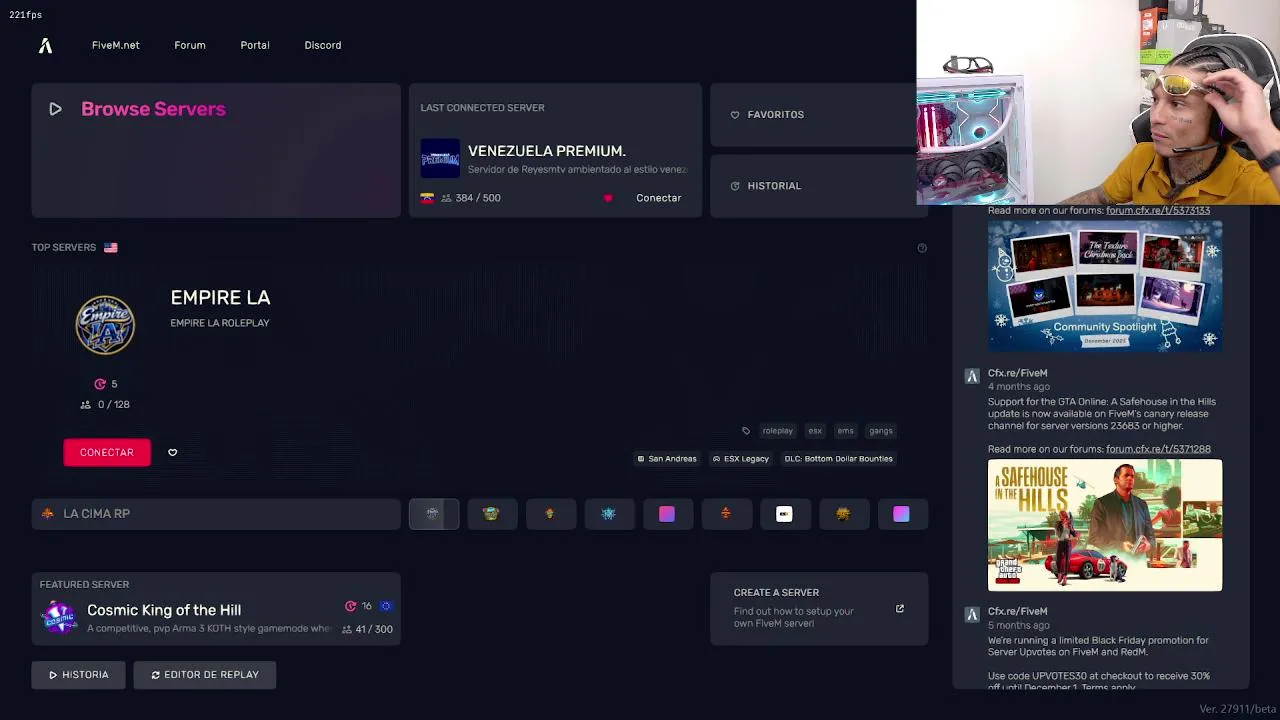Click the Browse Servers play icon

[x=55, y=109]
